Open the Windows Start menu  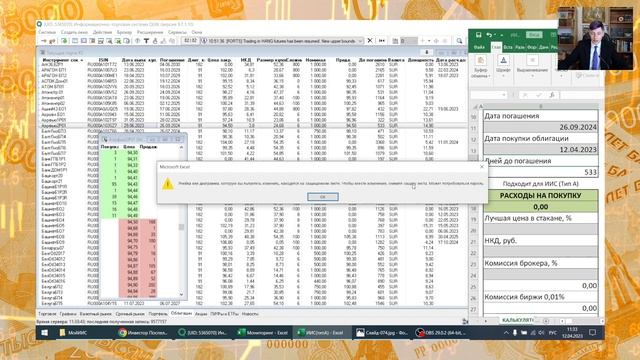(x=44, y=333)
